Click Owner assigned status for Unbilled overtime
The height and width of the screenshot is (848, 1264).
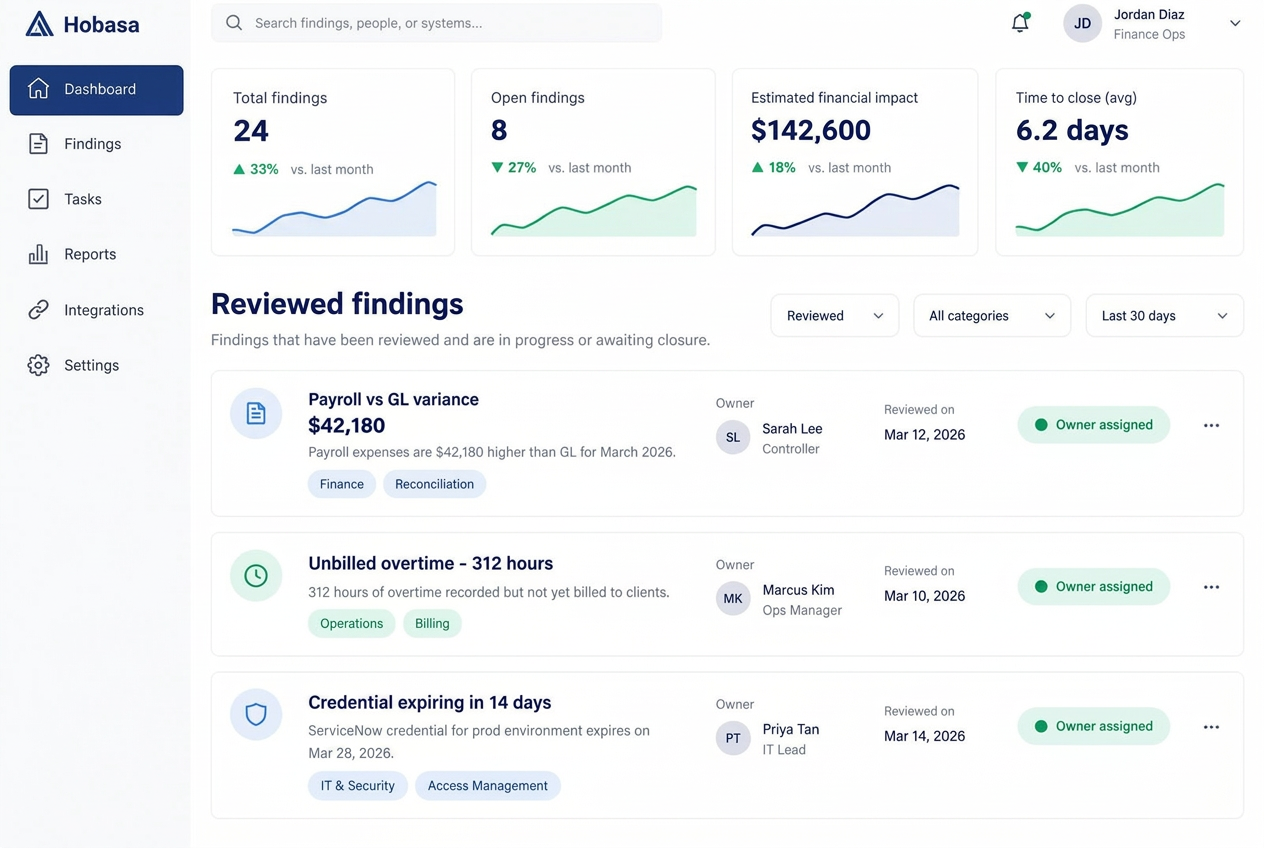point(1094,587)
